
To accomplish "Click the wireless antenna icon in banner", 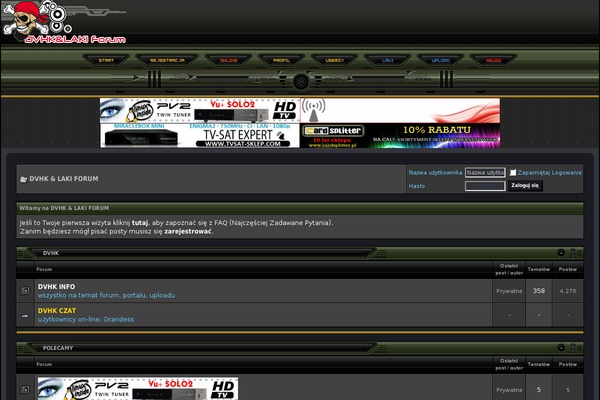I will pos(314,110).
